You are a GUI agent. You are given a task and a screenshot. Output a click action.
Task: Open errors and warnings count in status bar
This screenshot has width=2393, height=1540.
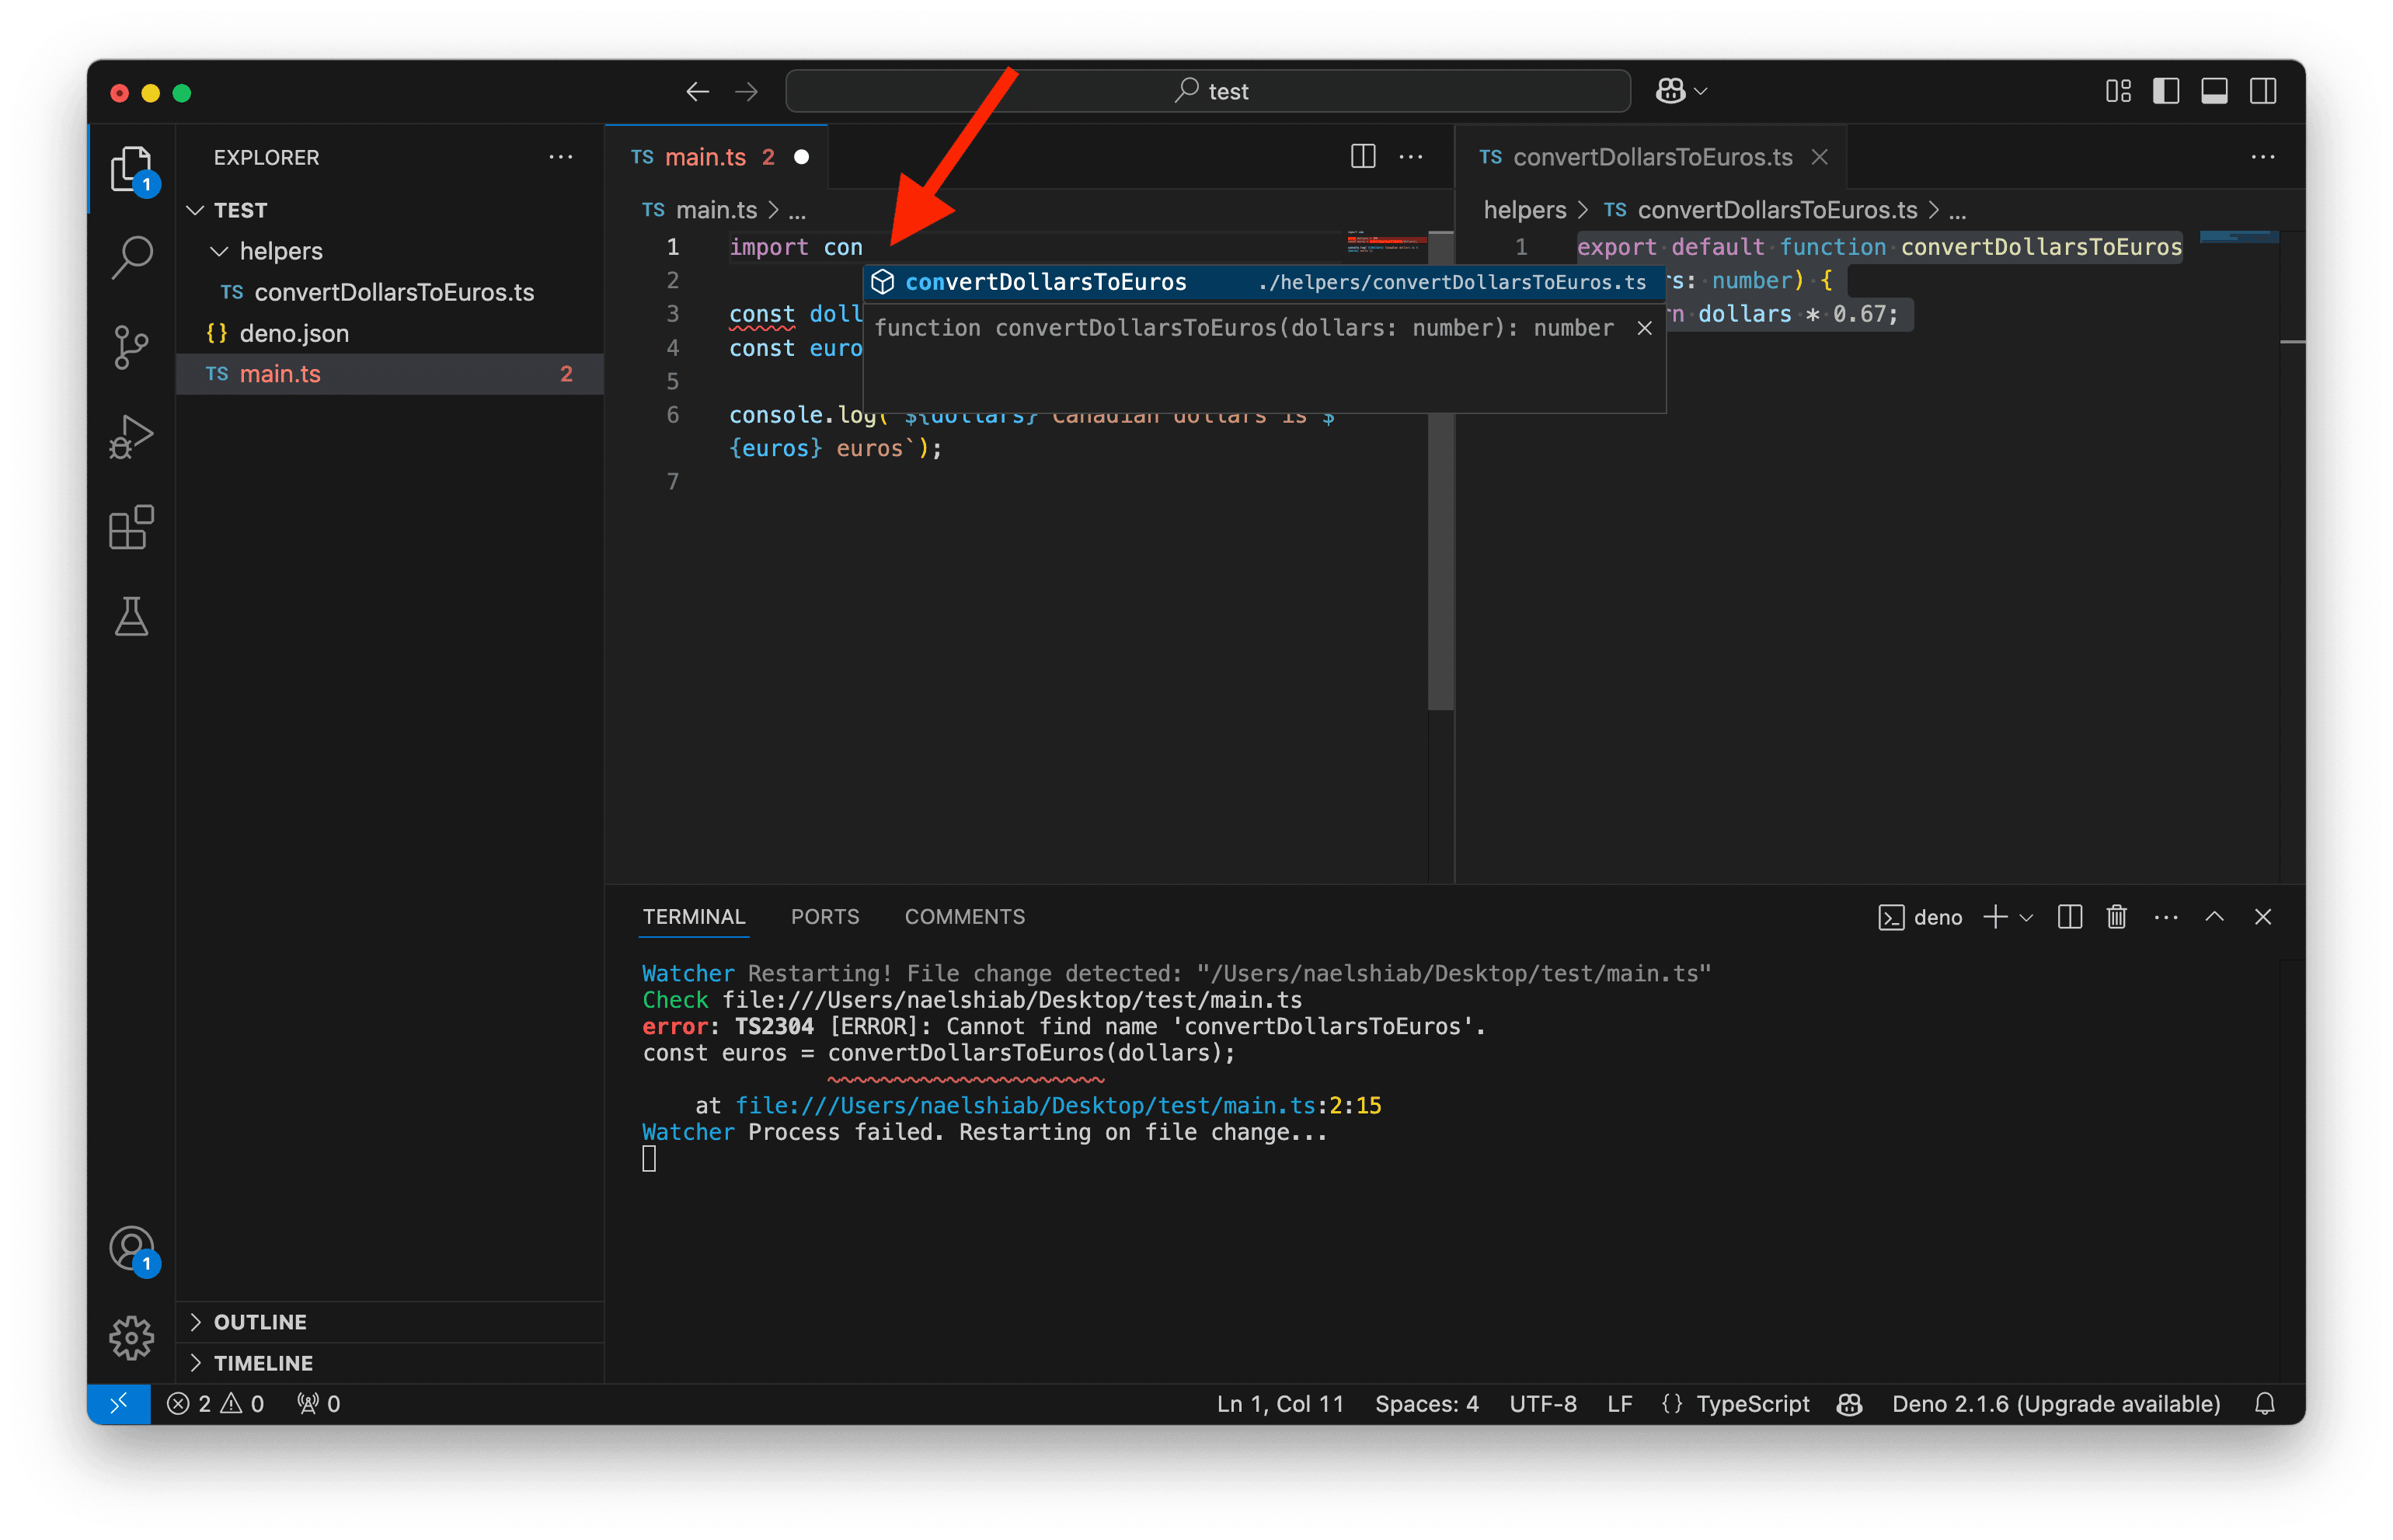215,1404
